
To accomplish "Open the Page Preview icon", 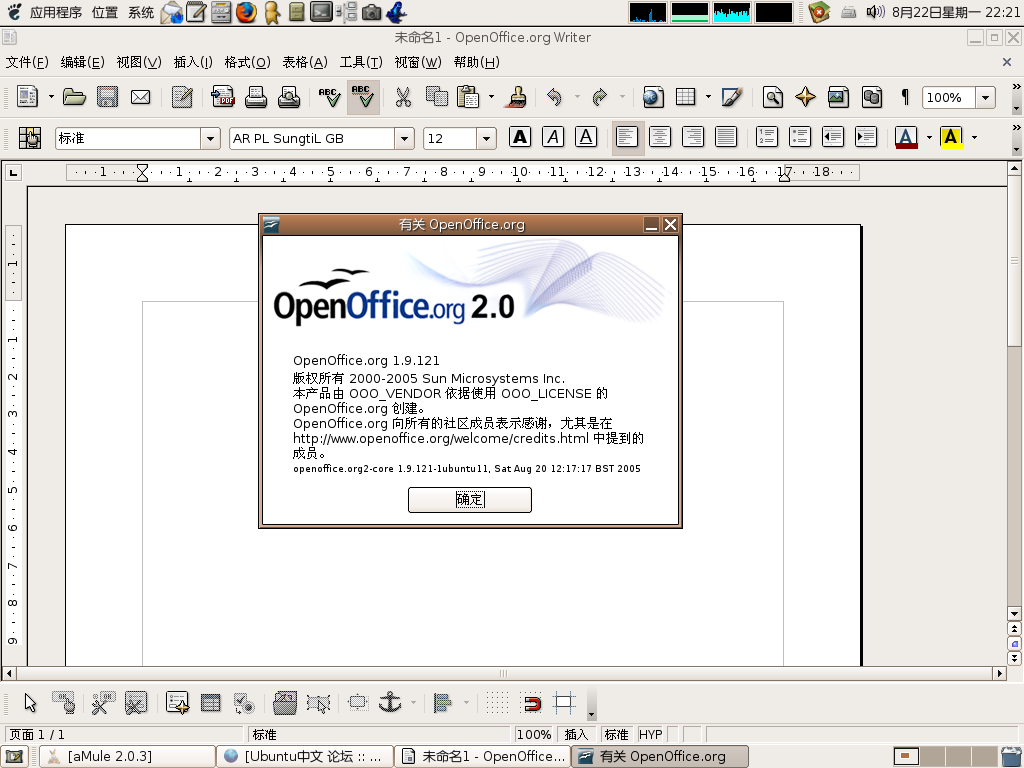I will [289, 97].
